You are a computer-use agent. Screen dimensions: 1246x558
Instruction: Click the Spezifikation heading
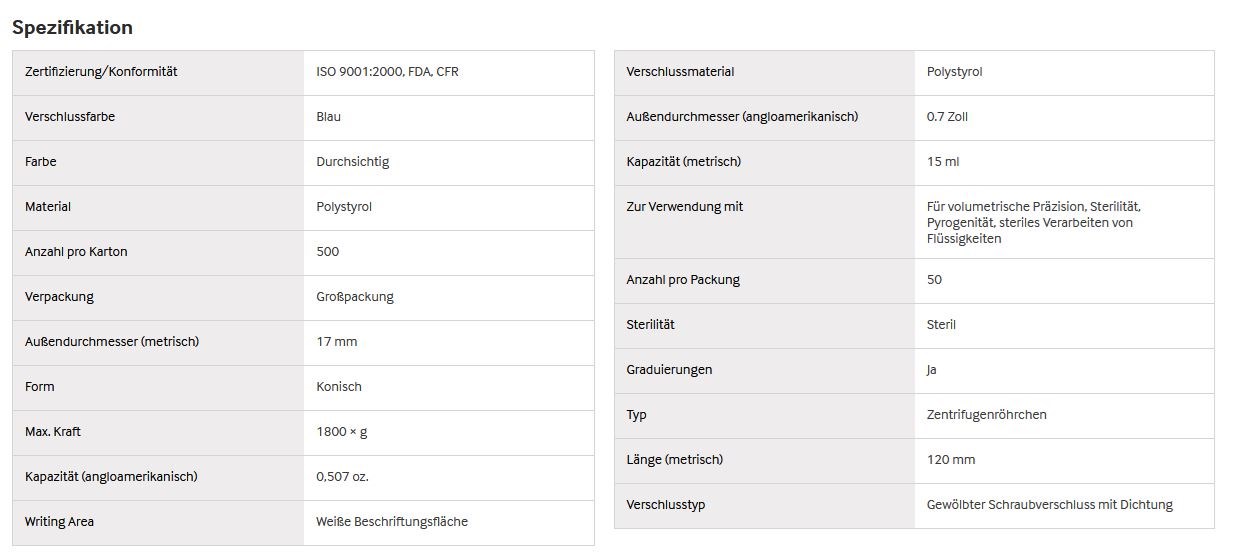click(x=72, y=27)
